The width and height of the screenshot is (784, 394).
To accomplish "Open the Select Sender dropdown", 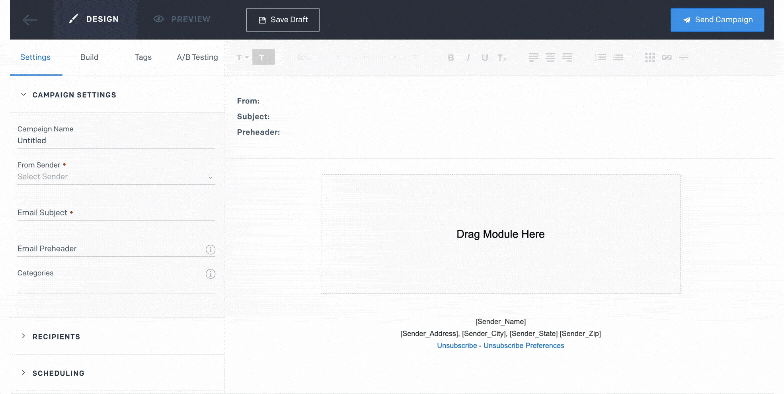I will (116, 176).
